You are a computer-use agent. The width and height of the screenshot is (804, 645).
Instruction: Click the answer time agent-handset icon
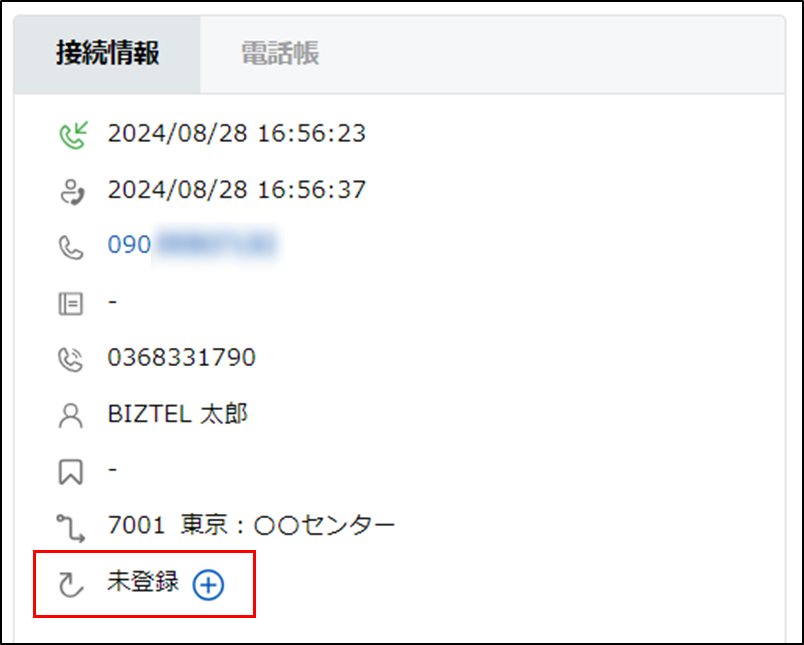point(70,190)
